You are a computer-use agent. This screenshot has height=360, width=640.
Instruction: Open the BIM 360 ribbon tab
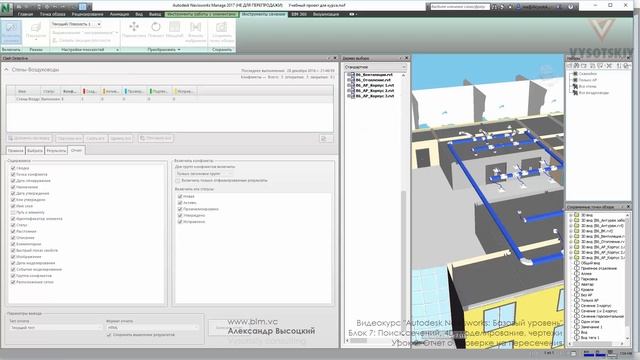[299, 14]
